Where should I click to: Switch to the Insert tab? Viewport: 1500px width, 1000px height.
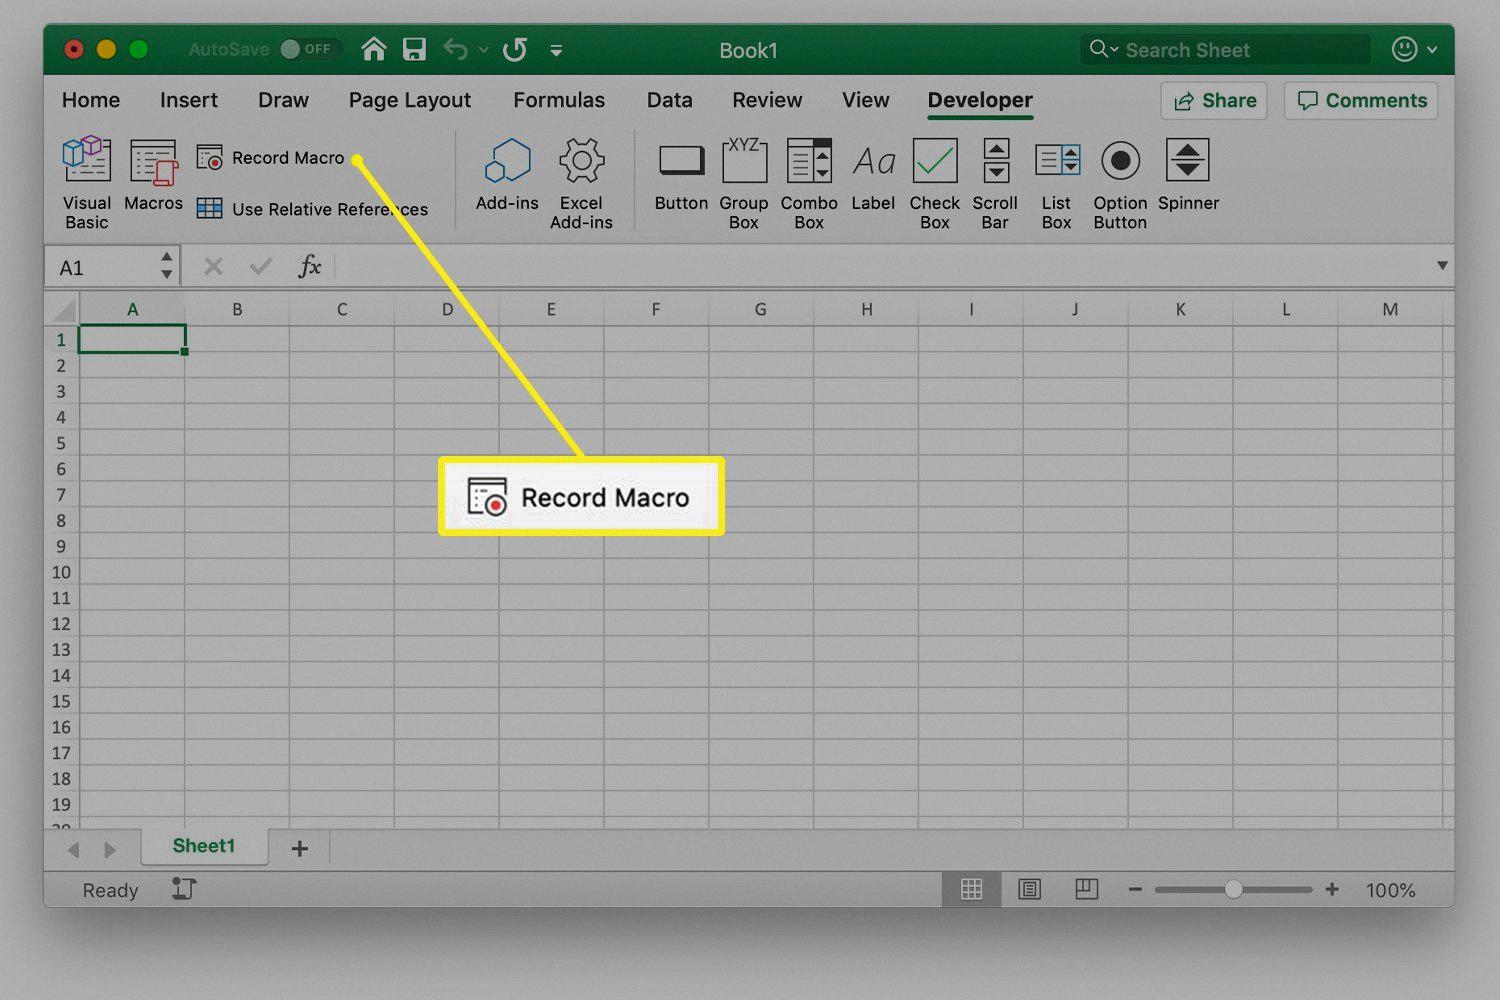click(x=189, y=100)
